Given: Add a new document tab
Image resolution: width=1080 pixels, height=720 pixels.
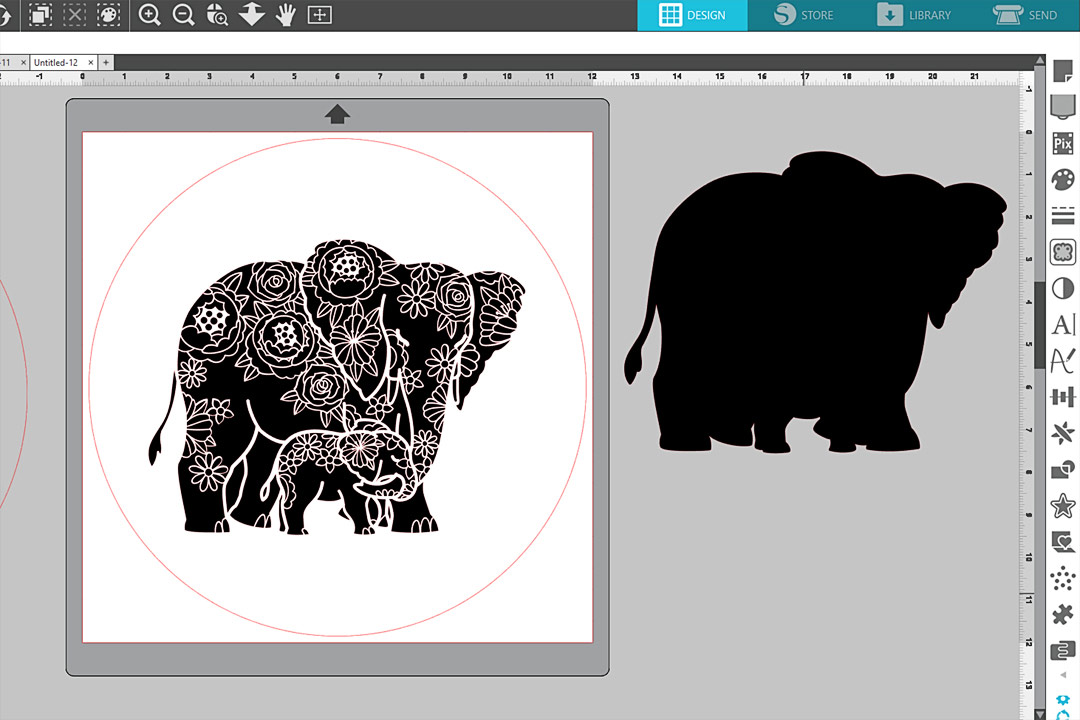Looking at the screenshot, I should point(106,62).
